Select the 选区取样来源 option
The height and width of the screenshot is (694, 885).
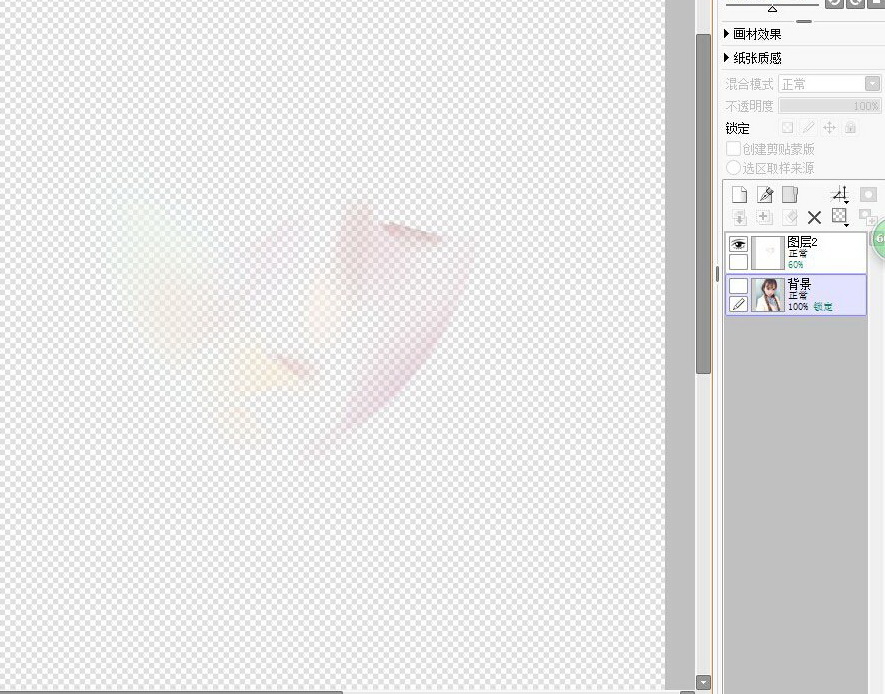point(733,168)
